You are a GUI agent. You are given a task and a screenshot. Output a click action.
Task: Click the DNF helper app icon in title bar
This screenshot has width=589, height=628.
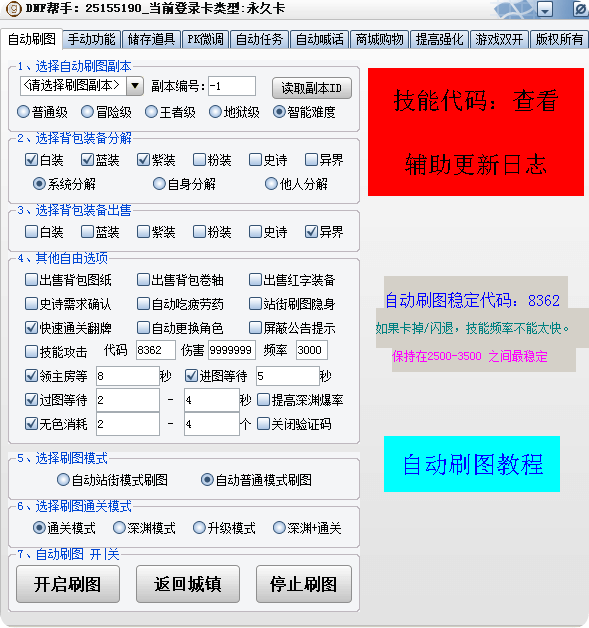click(14, 8)
